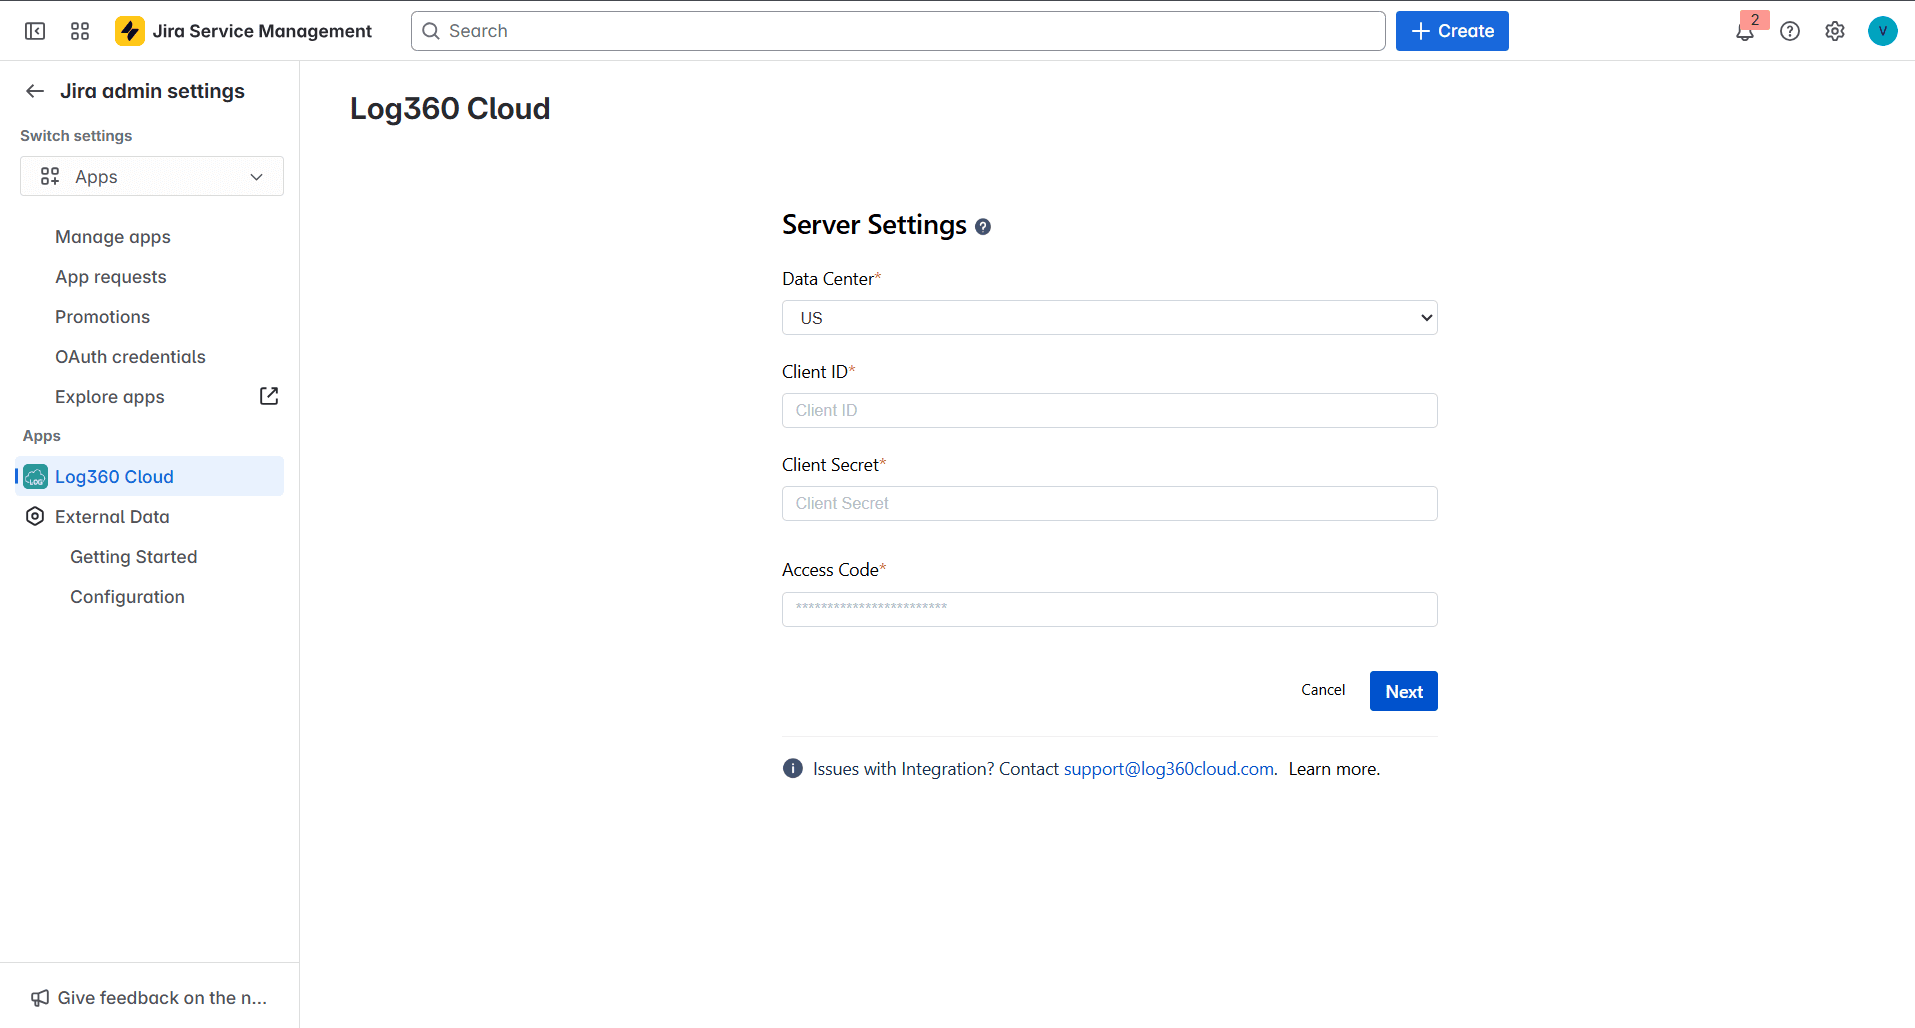Expand the user avatar menu
Image resolution: width=1915 pixels, height=1028 pixels.
pos(1884,31)
